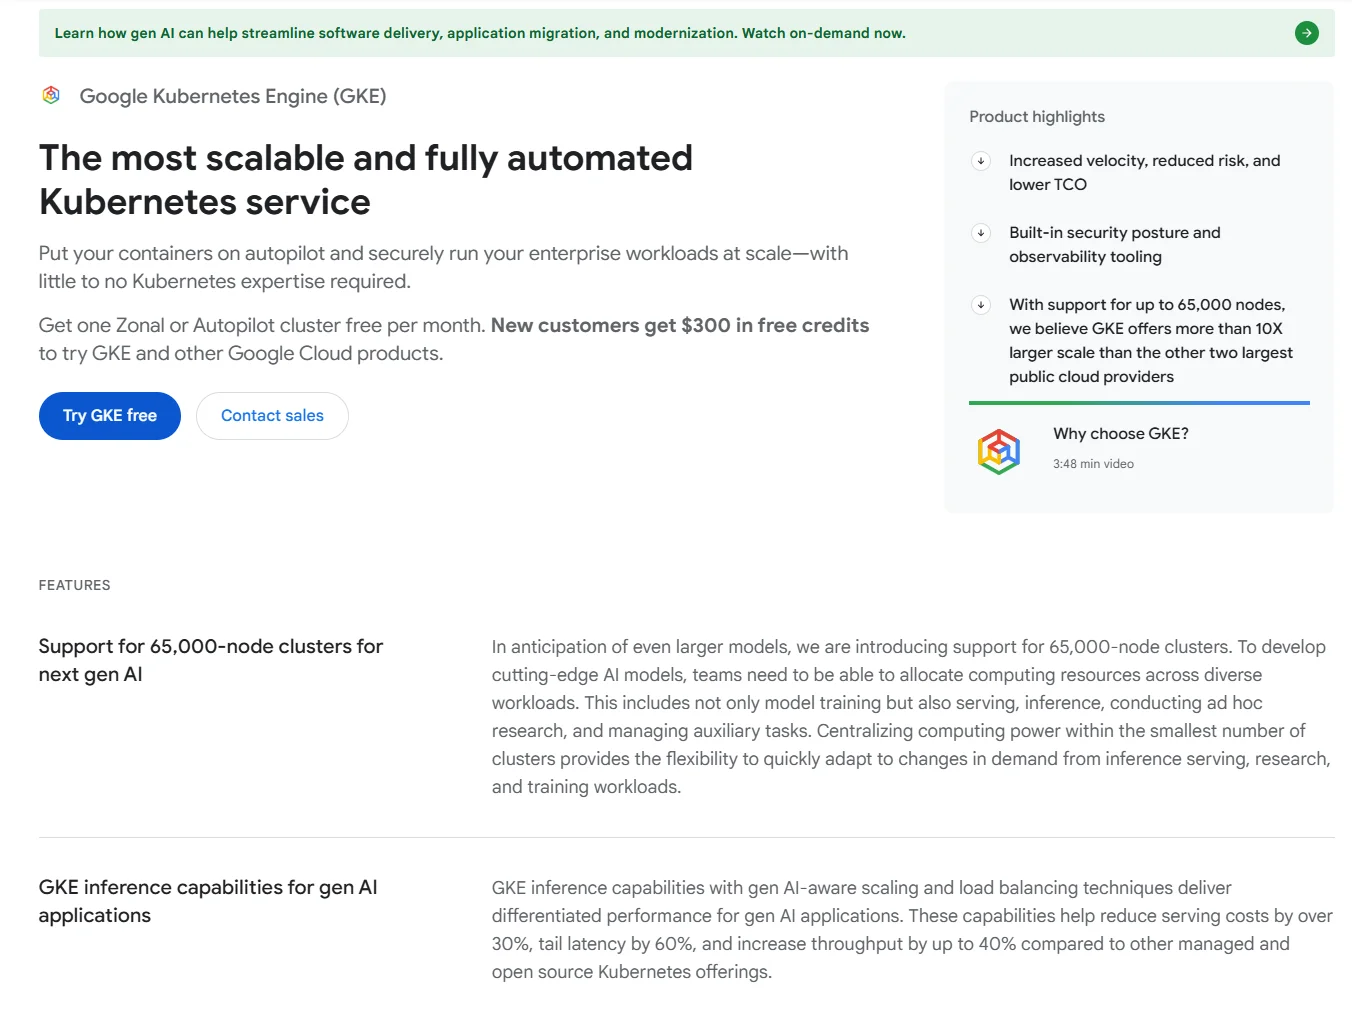Click the "3:48 min video" duration text
The height and width of the screenshot is (1022, 1352).
[x=1093, y=464]
